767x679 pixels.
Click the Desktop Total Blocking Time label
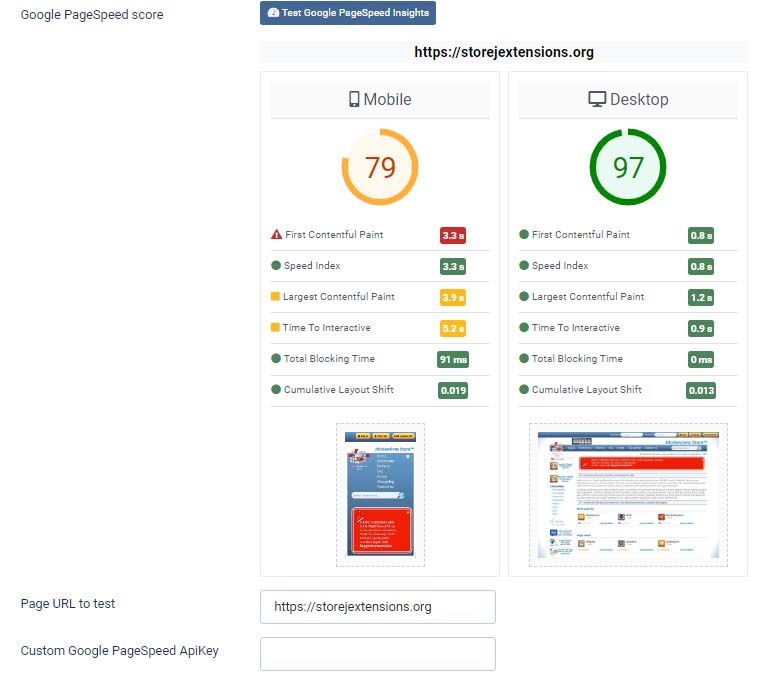click(x=577, y=358)
